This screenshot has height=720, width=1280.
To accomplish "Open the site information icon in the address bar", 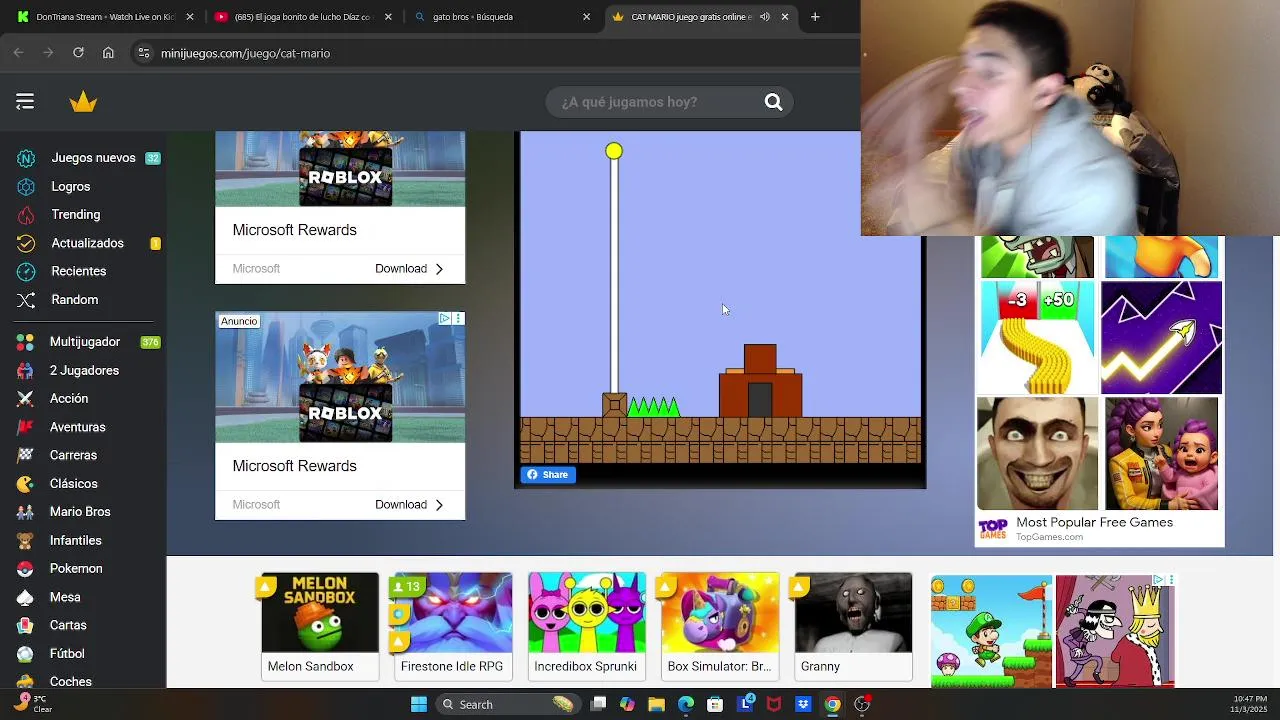I will 144,53.
